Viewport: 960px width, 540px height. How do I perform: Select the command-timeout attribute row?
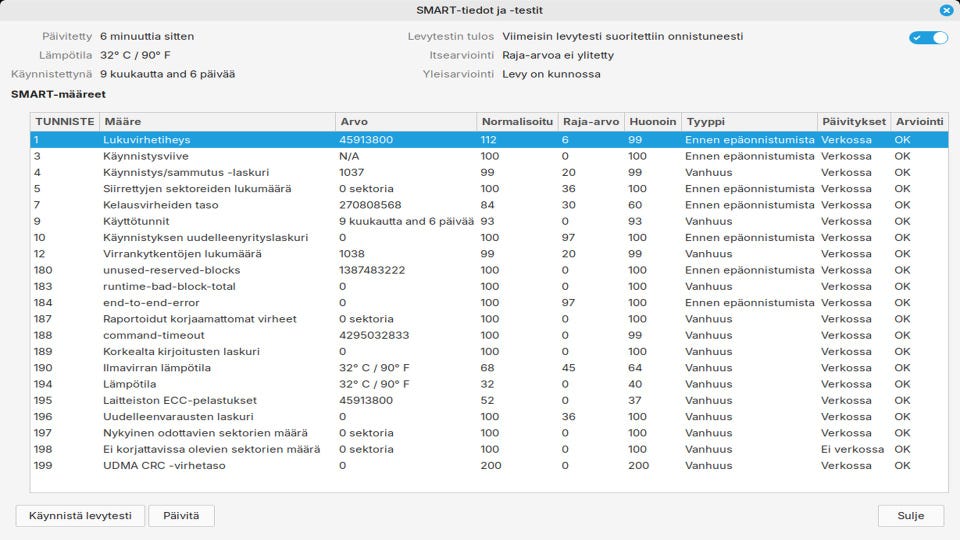(489, 335)
